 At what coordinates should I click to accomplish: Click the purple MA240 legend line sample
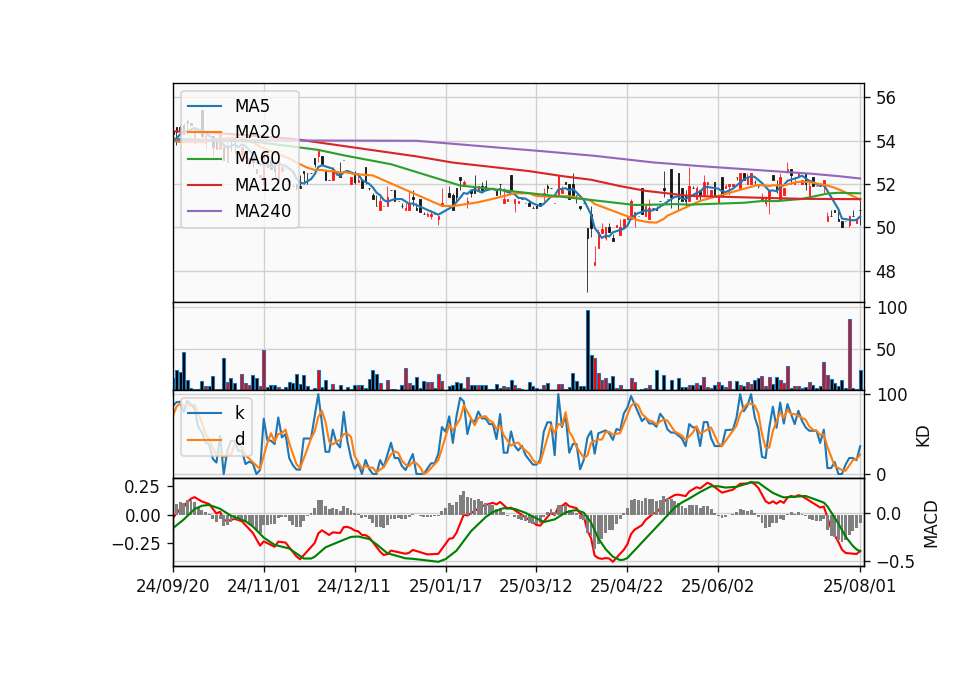(204, 211)
